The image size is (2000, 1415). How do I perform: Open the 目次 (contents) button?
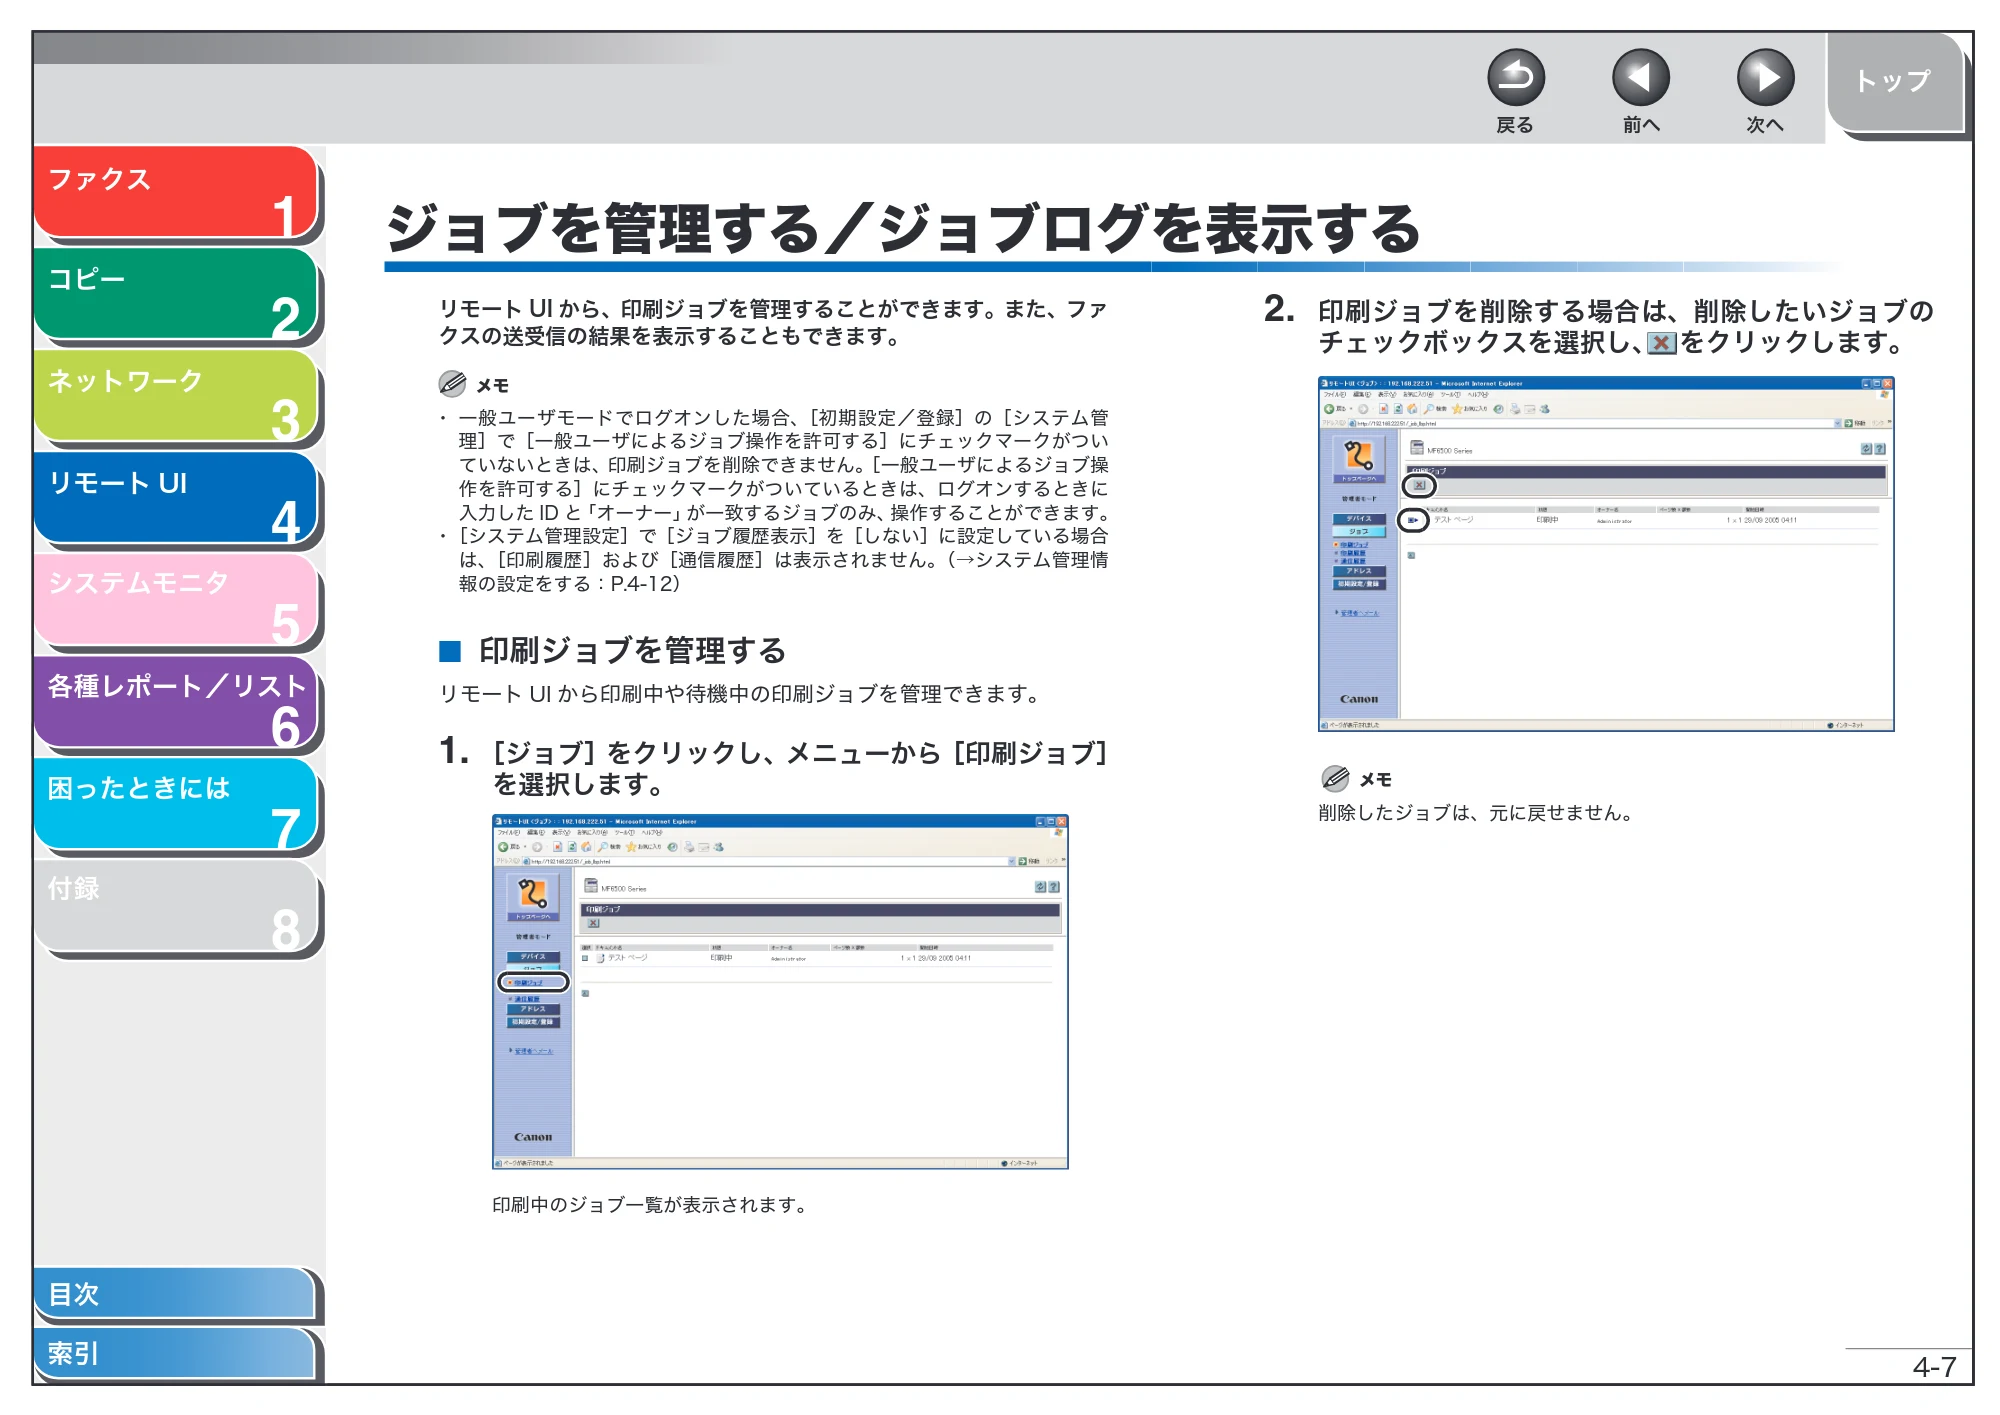174,1294
